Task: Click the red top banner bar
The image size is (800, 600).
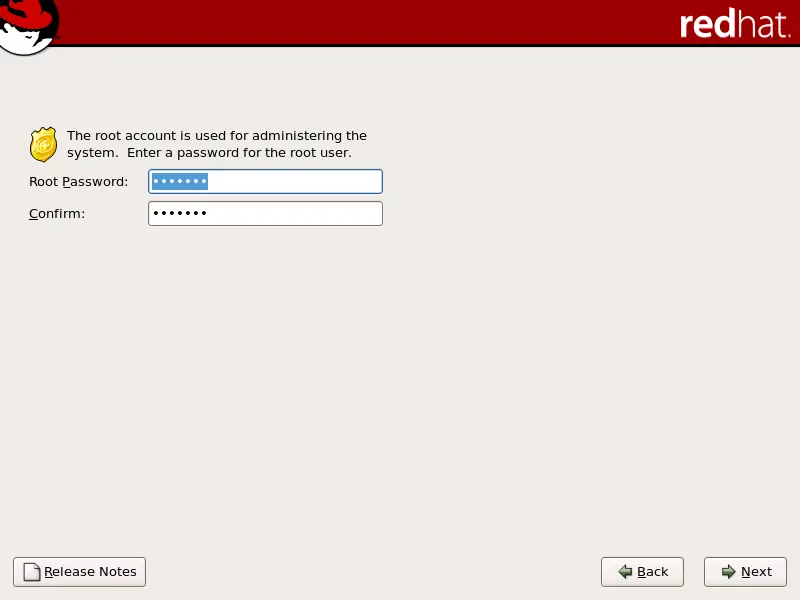Action: [x=400, y=22]
